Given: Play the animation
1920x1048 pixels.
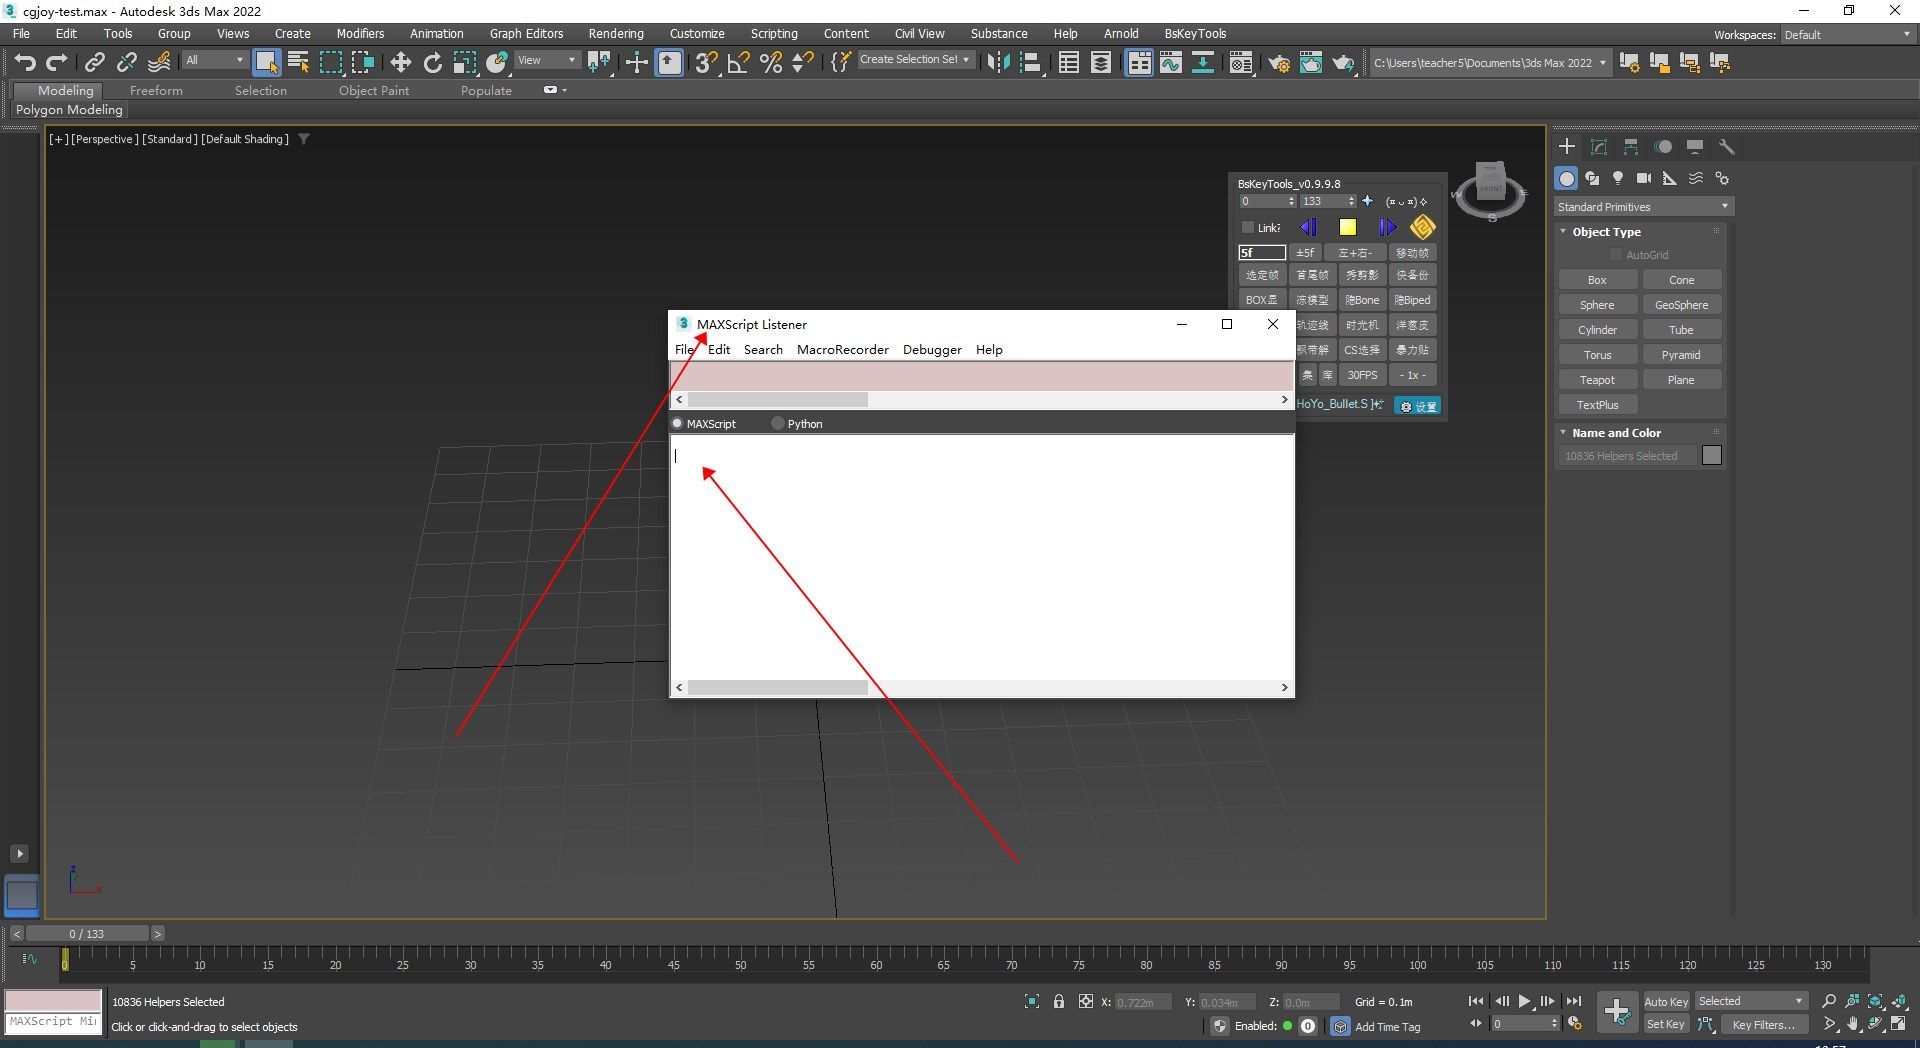Looking at the screenshot, I should (x=1524, y=1001).
